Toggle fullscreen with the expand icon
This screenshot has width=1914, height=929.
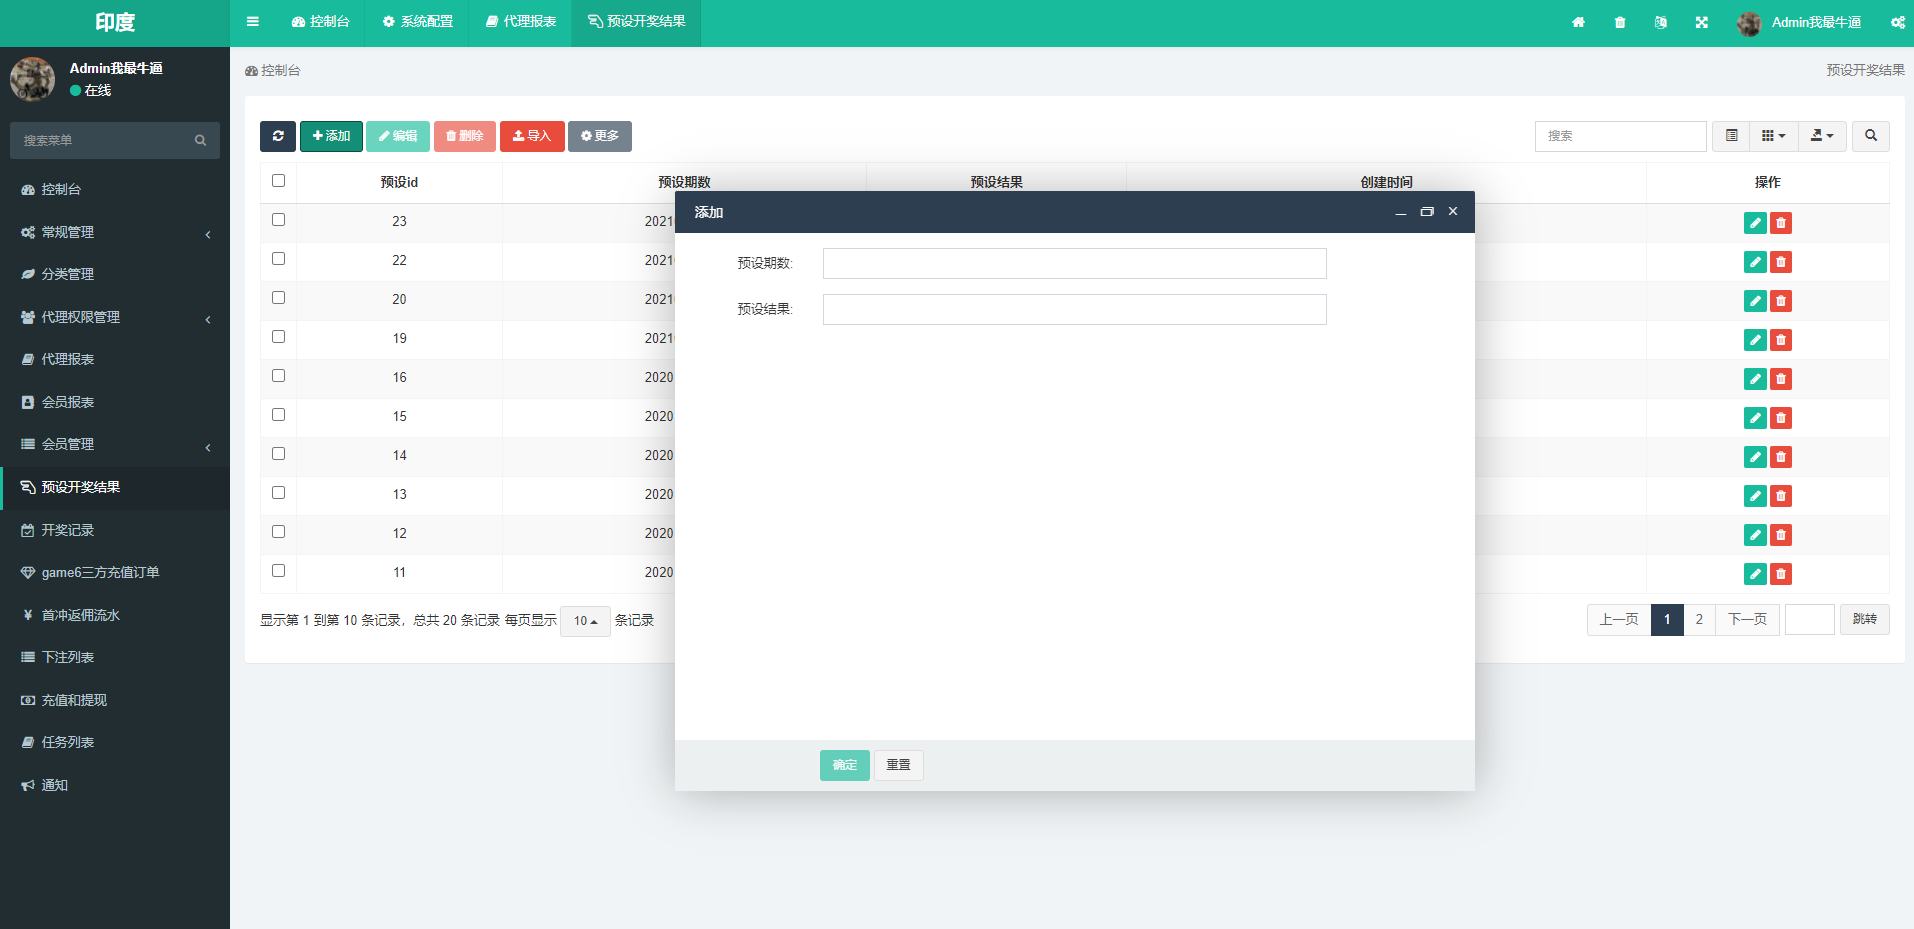pyautogui.click(x=1701, y=22)
